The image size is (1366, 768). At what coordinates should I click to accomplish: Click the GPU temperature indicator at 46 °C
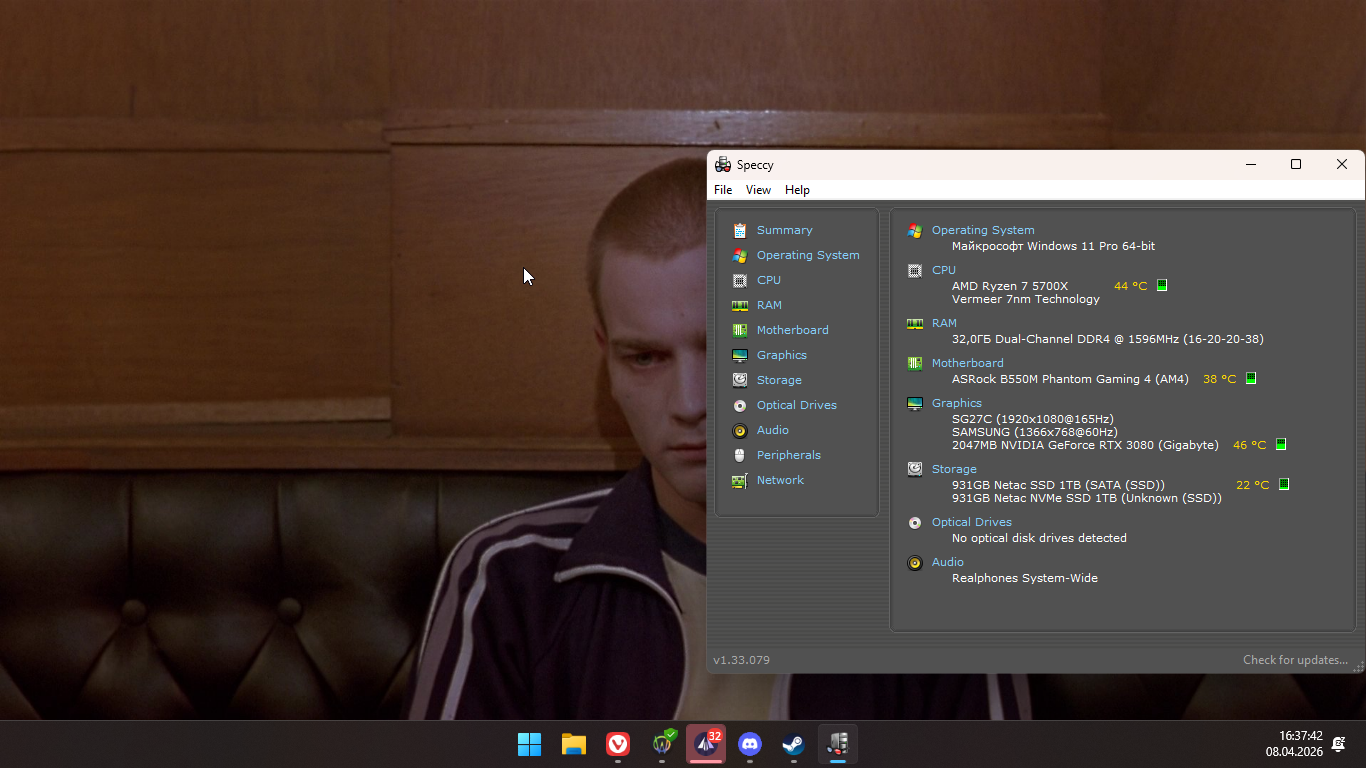click(x=1280, y=445)
